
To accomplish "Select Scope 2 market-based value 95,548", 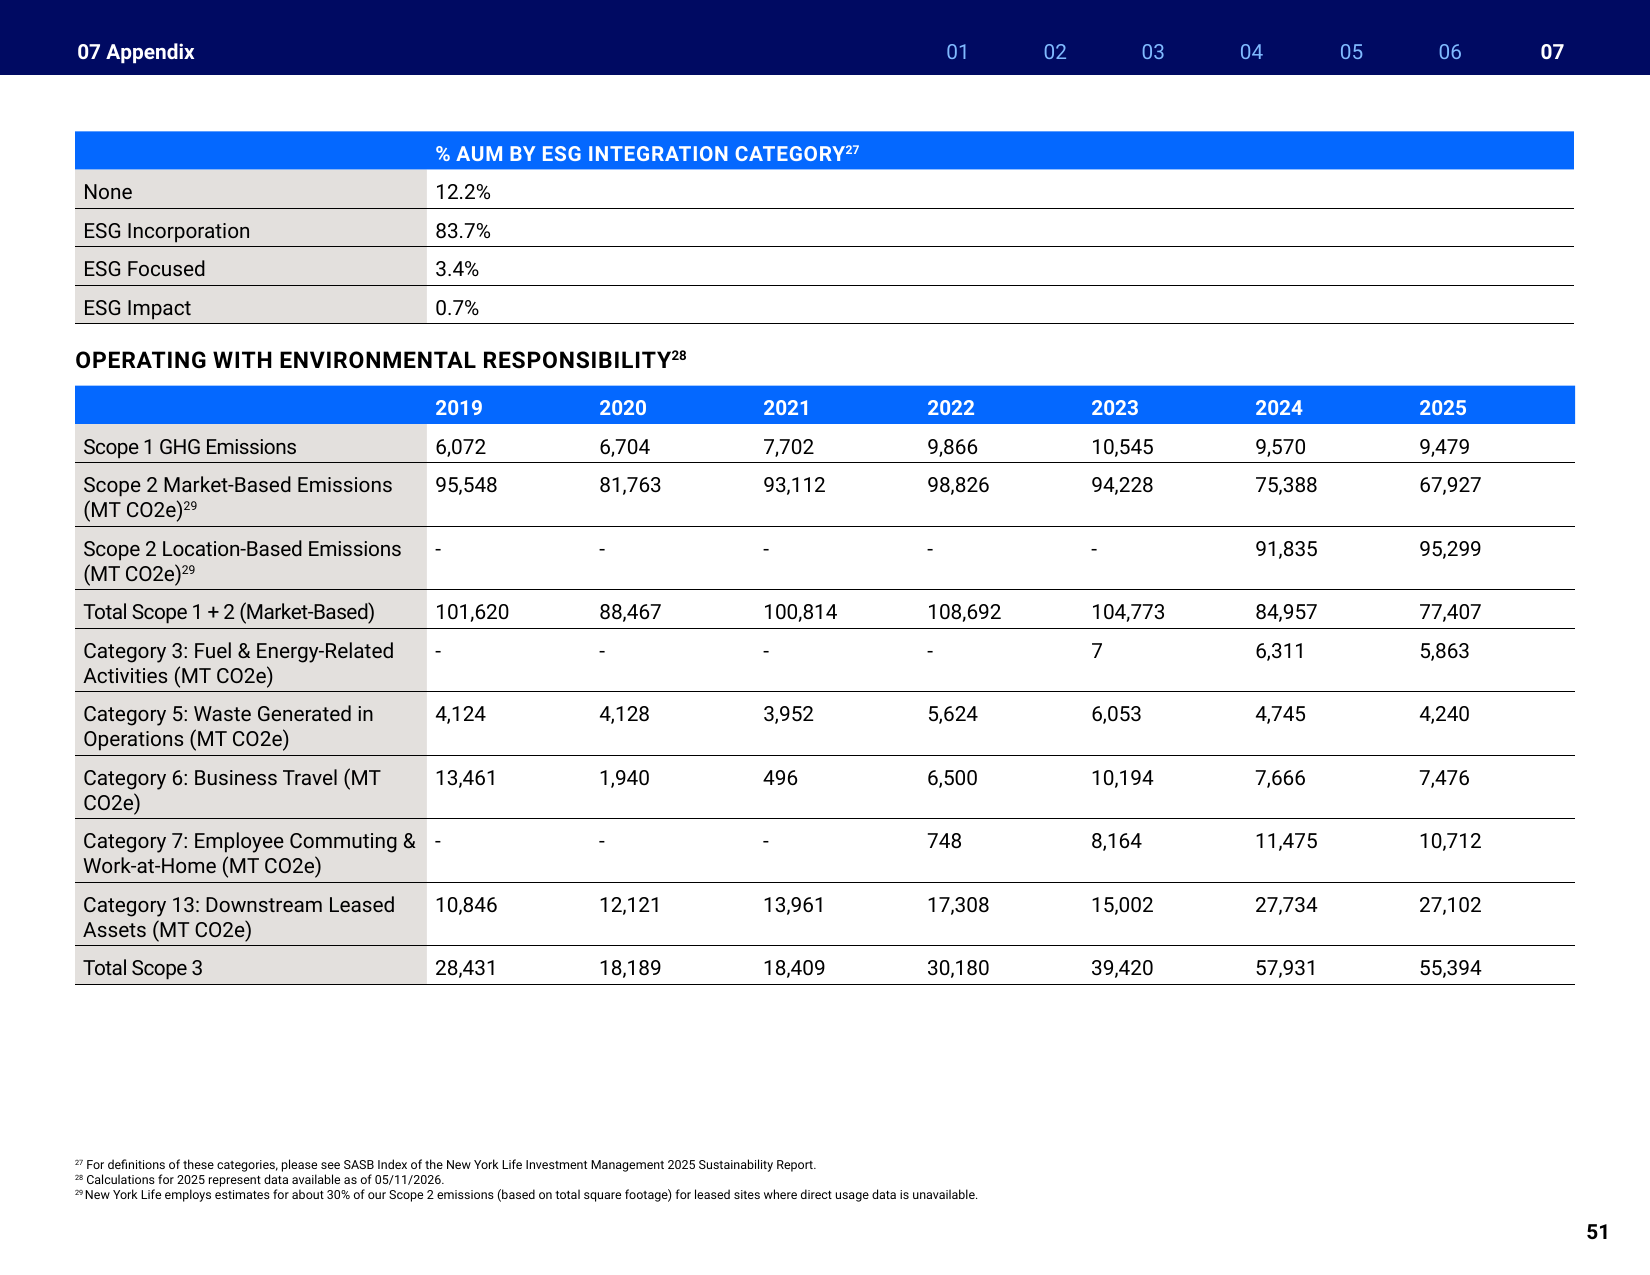I will point(466,485).
